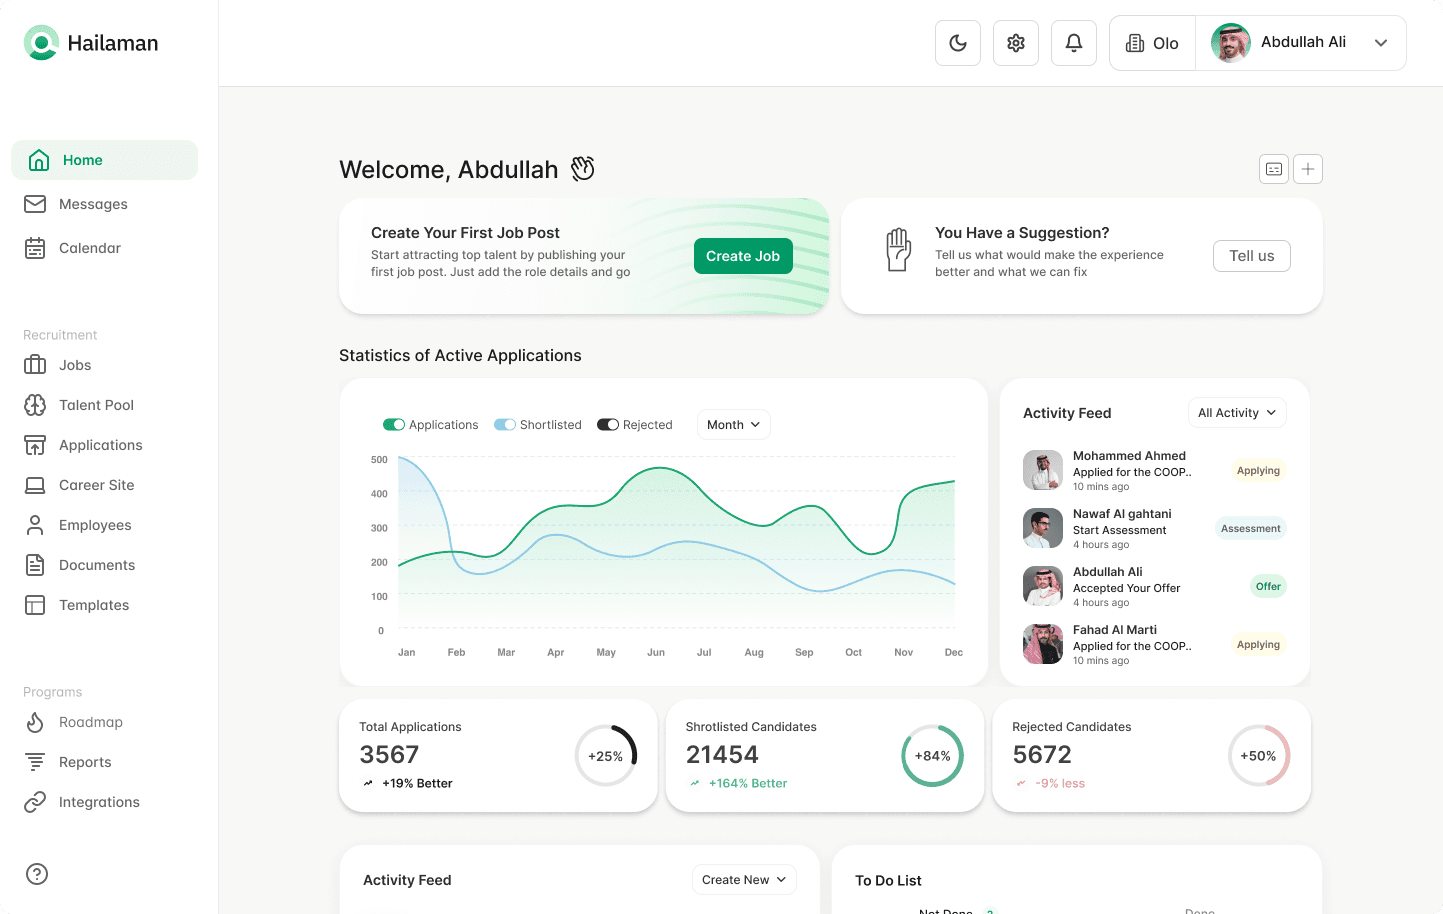Click the Total Applications value 3567
Image resolution: width=1443 pixels, height=914 pixels.
(389, 755)
